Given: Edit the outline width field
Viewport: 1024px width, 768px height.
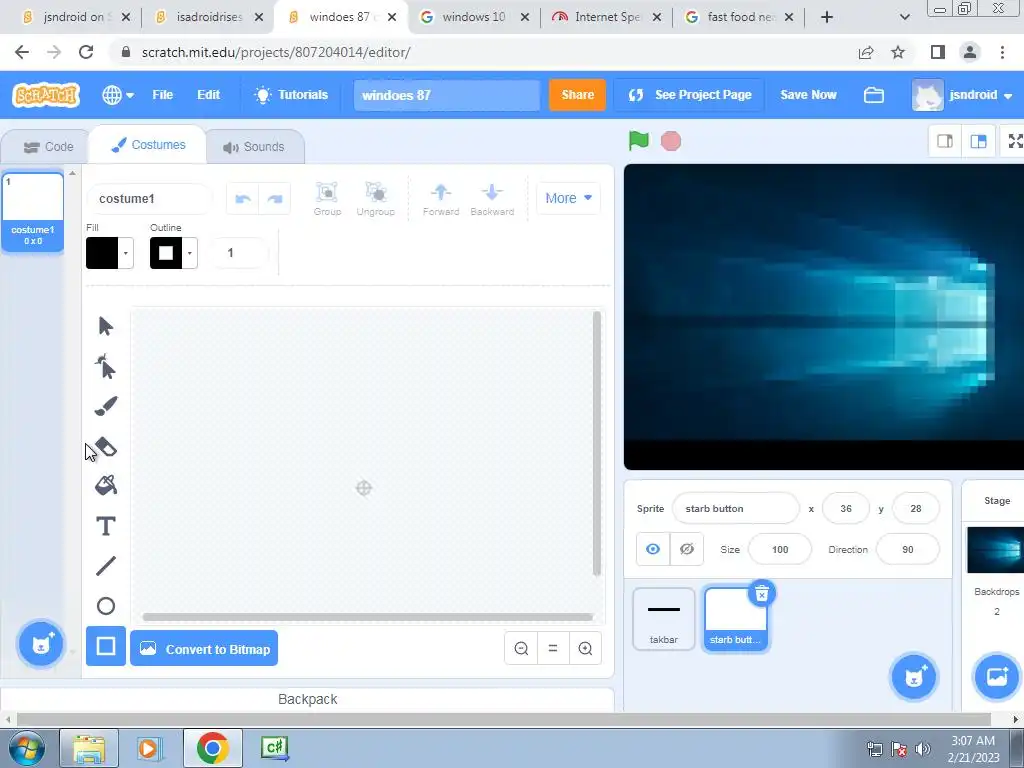Looking at the screenshot, I should coord(239,253).
